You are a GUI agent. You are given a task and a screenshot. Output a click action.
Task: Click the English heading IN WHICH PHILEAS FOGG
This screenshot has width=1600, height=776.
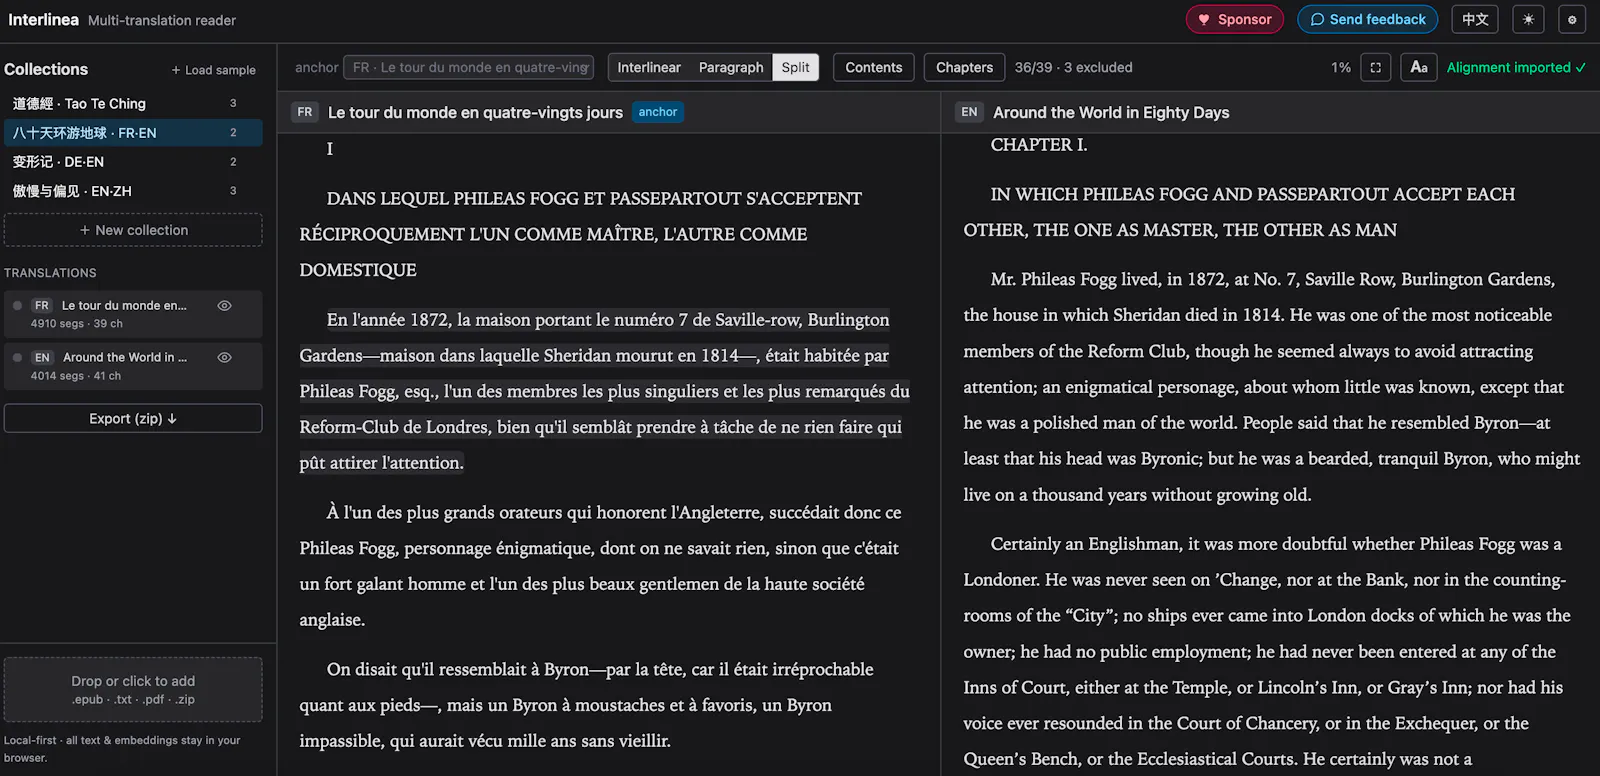pyautogui.click(x=1239, y=212)
